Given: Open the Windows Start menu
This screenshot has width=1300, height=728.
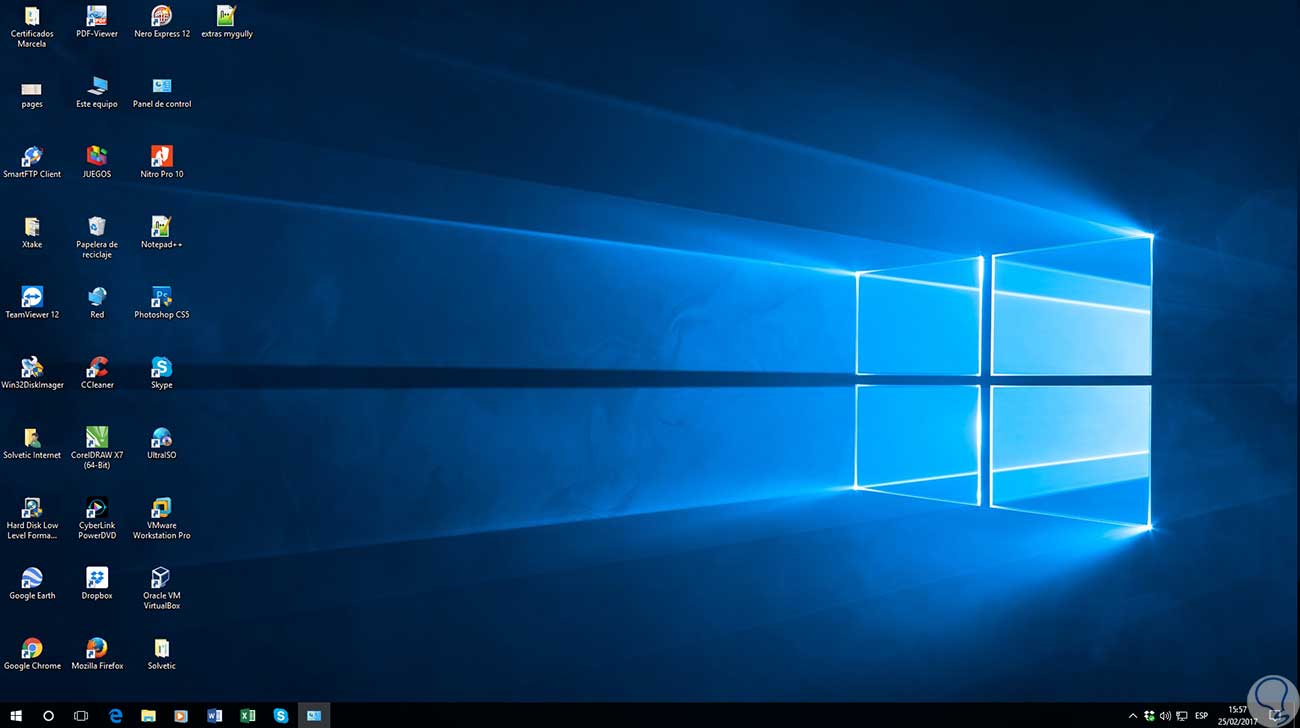Looking at the screenshot, I should tap(16, 716).
